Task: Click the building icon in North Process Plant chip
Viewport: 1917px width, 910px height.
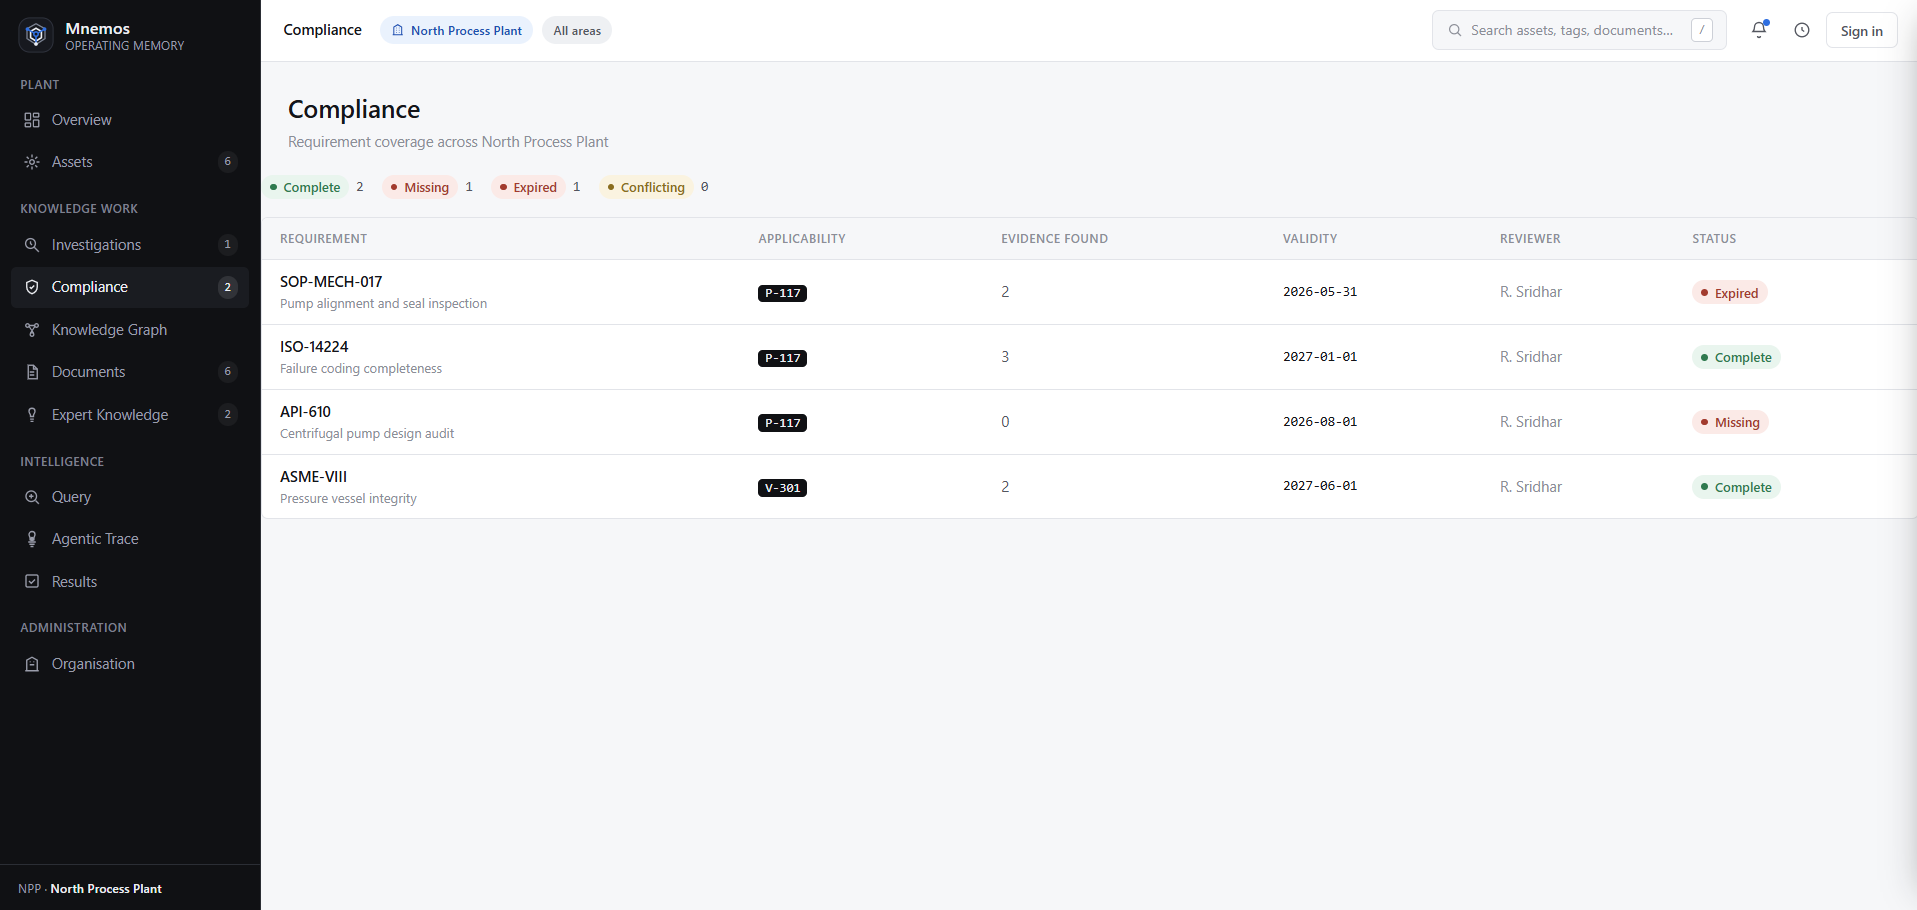Action: coord(398,31)
